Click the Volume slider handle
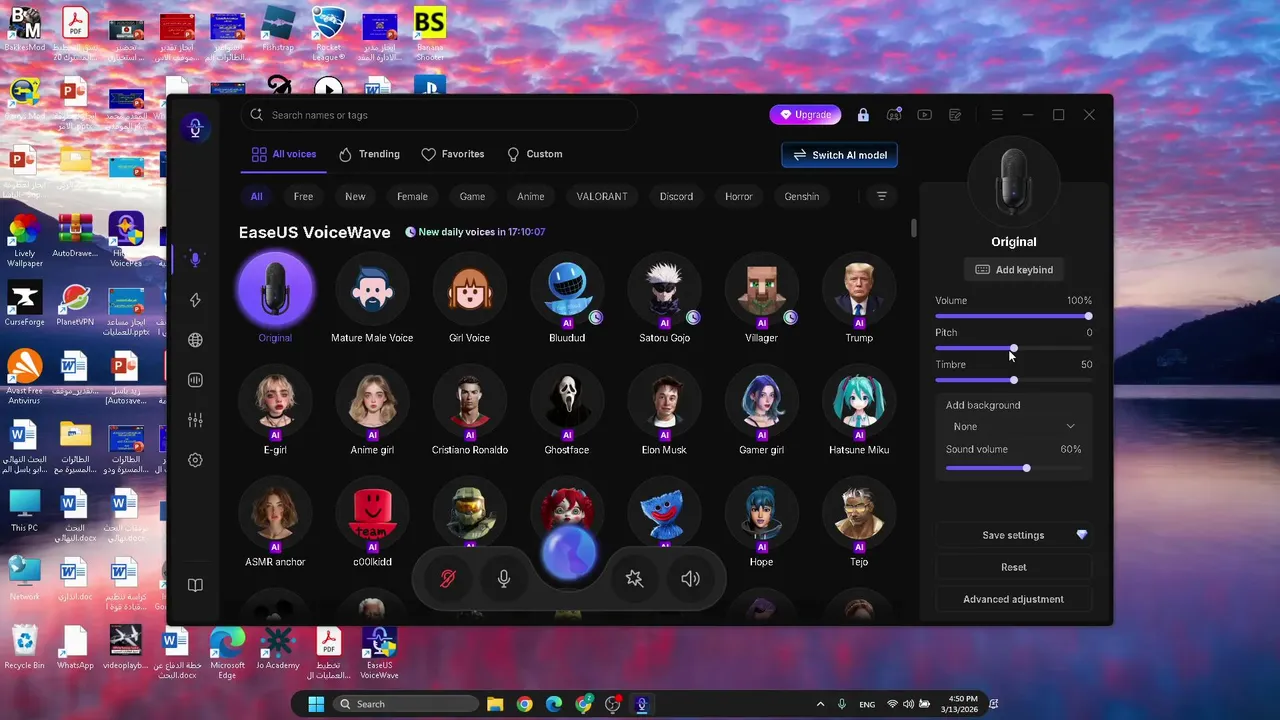This screenshot has height=720, width=1280. click(x=1088, y=316)
